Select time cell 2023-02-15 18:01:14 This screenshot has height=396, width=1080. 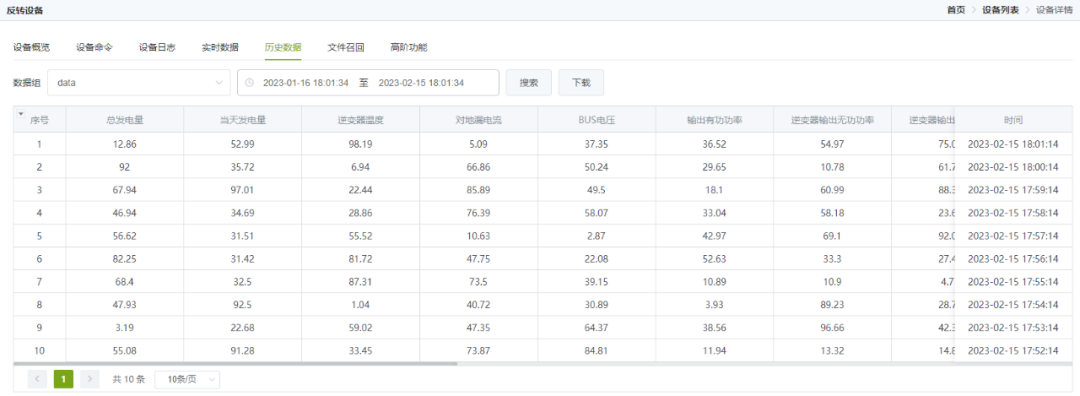(1013, 144)
